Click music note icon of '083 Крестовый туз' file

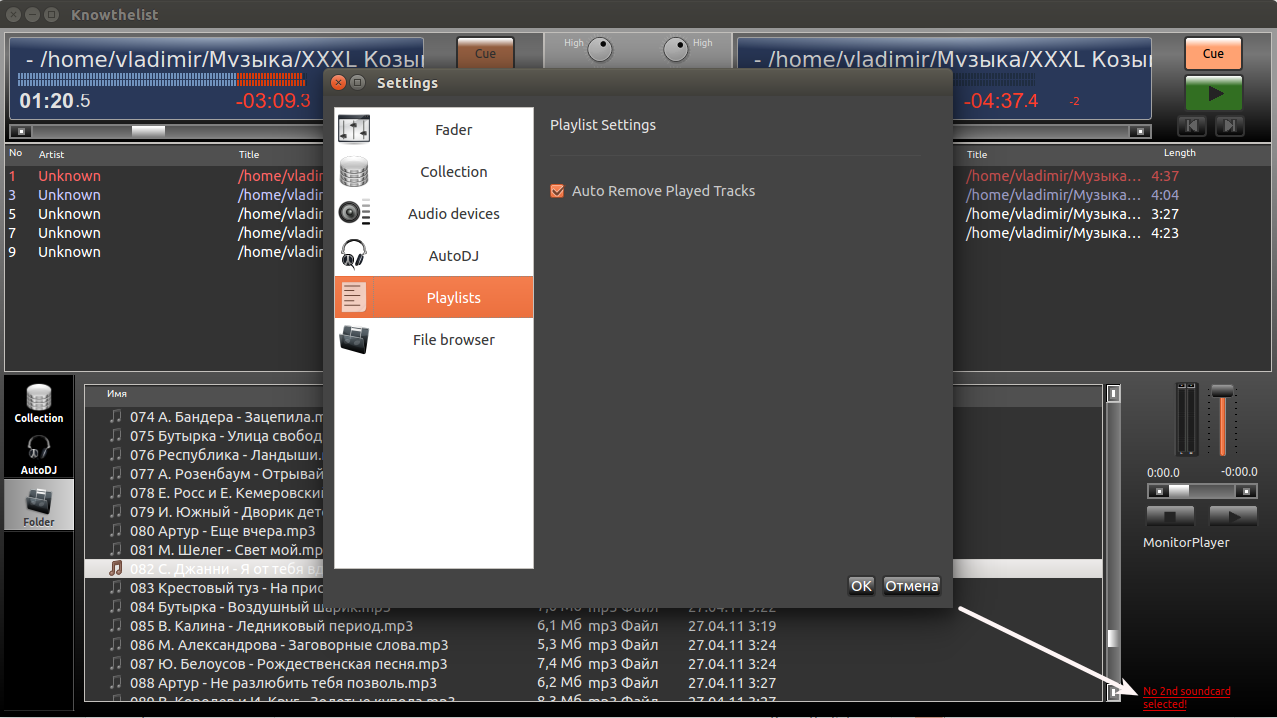pos(116,588)
